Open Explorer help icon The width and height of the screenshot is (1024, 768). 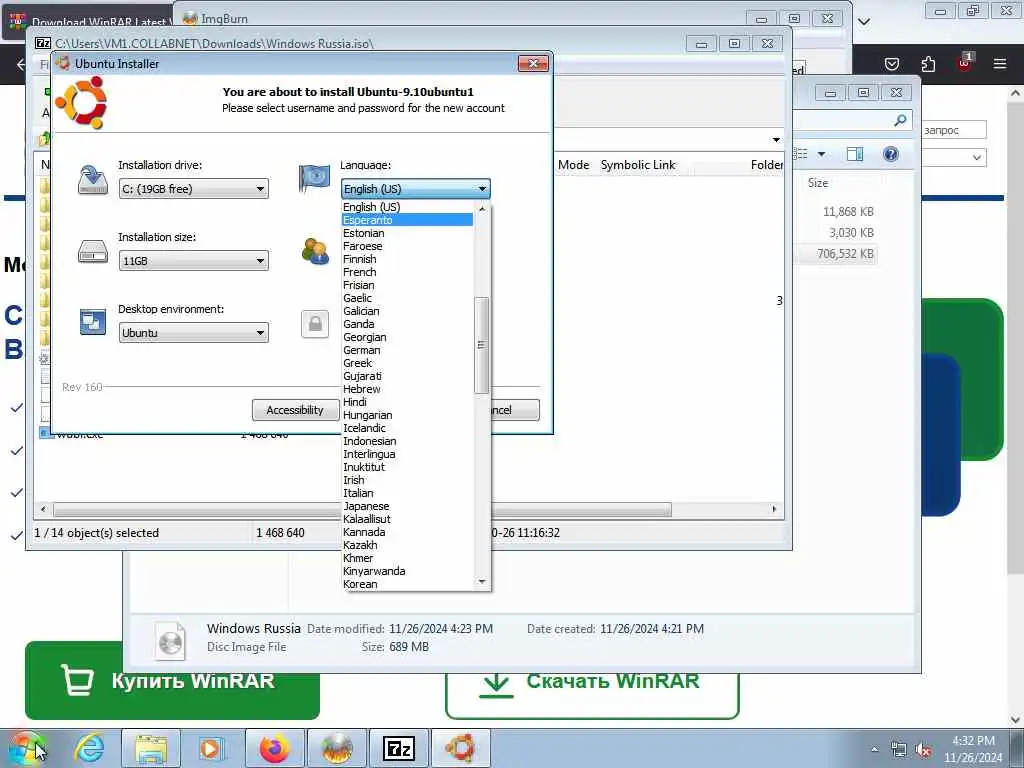[891, 154]
